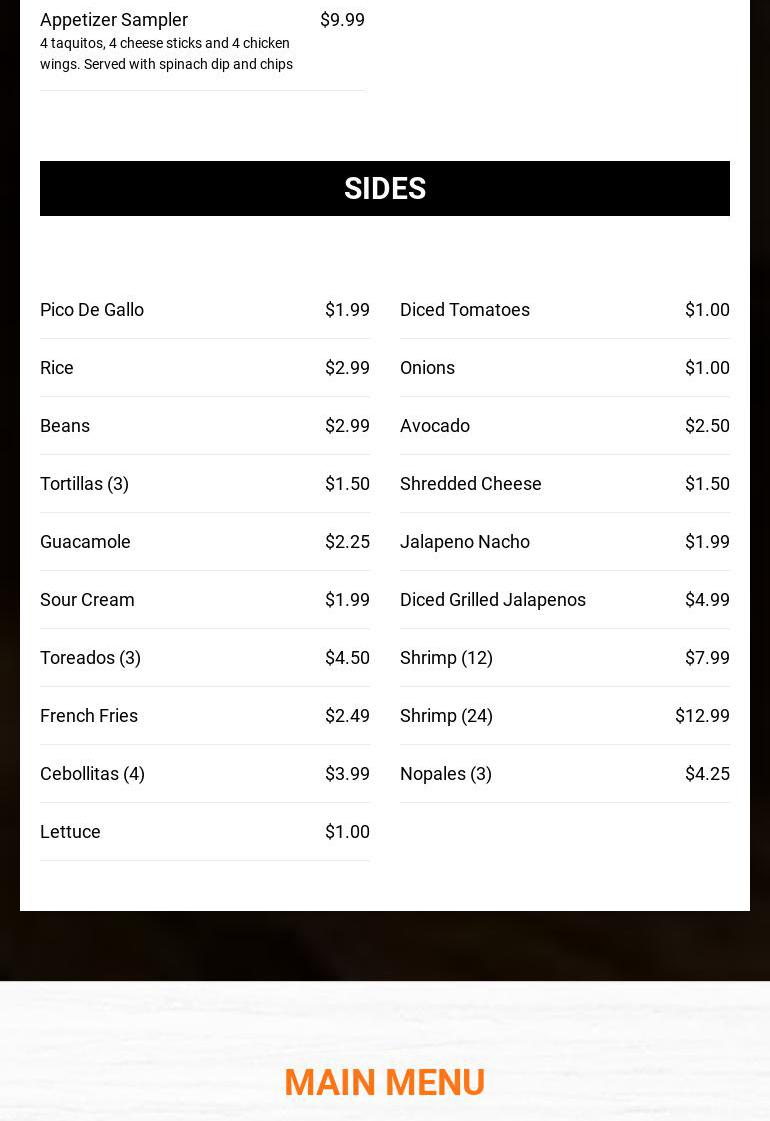This screenshot has height=1121, width=770.
Task: Click the SIDES section header banner
Action: pyautogui.click(x=385, y=188)
